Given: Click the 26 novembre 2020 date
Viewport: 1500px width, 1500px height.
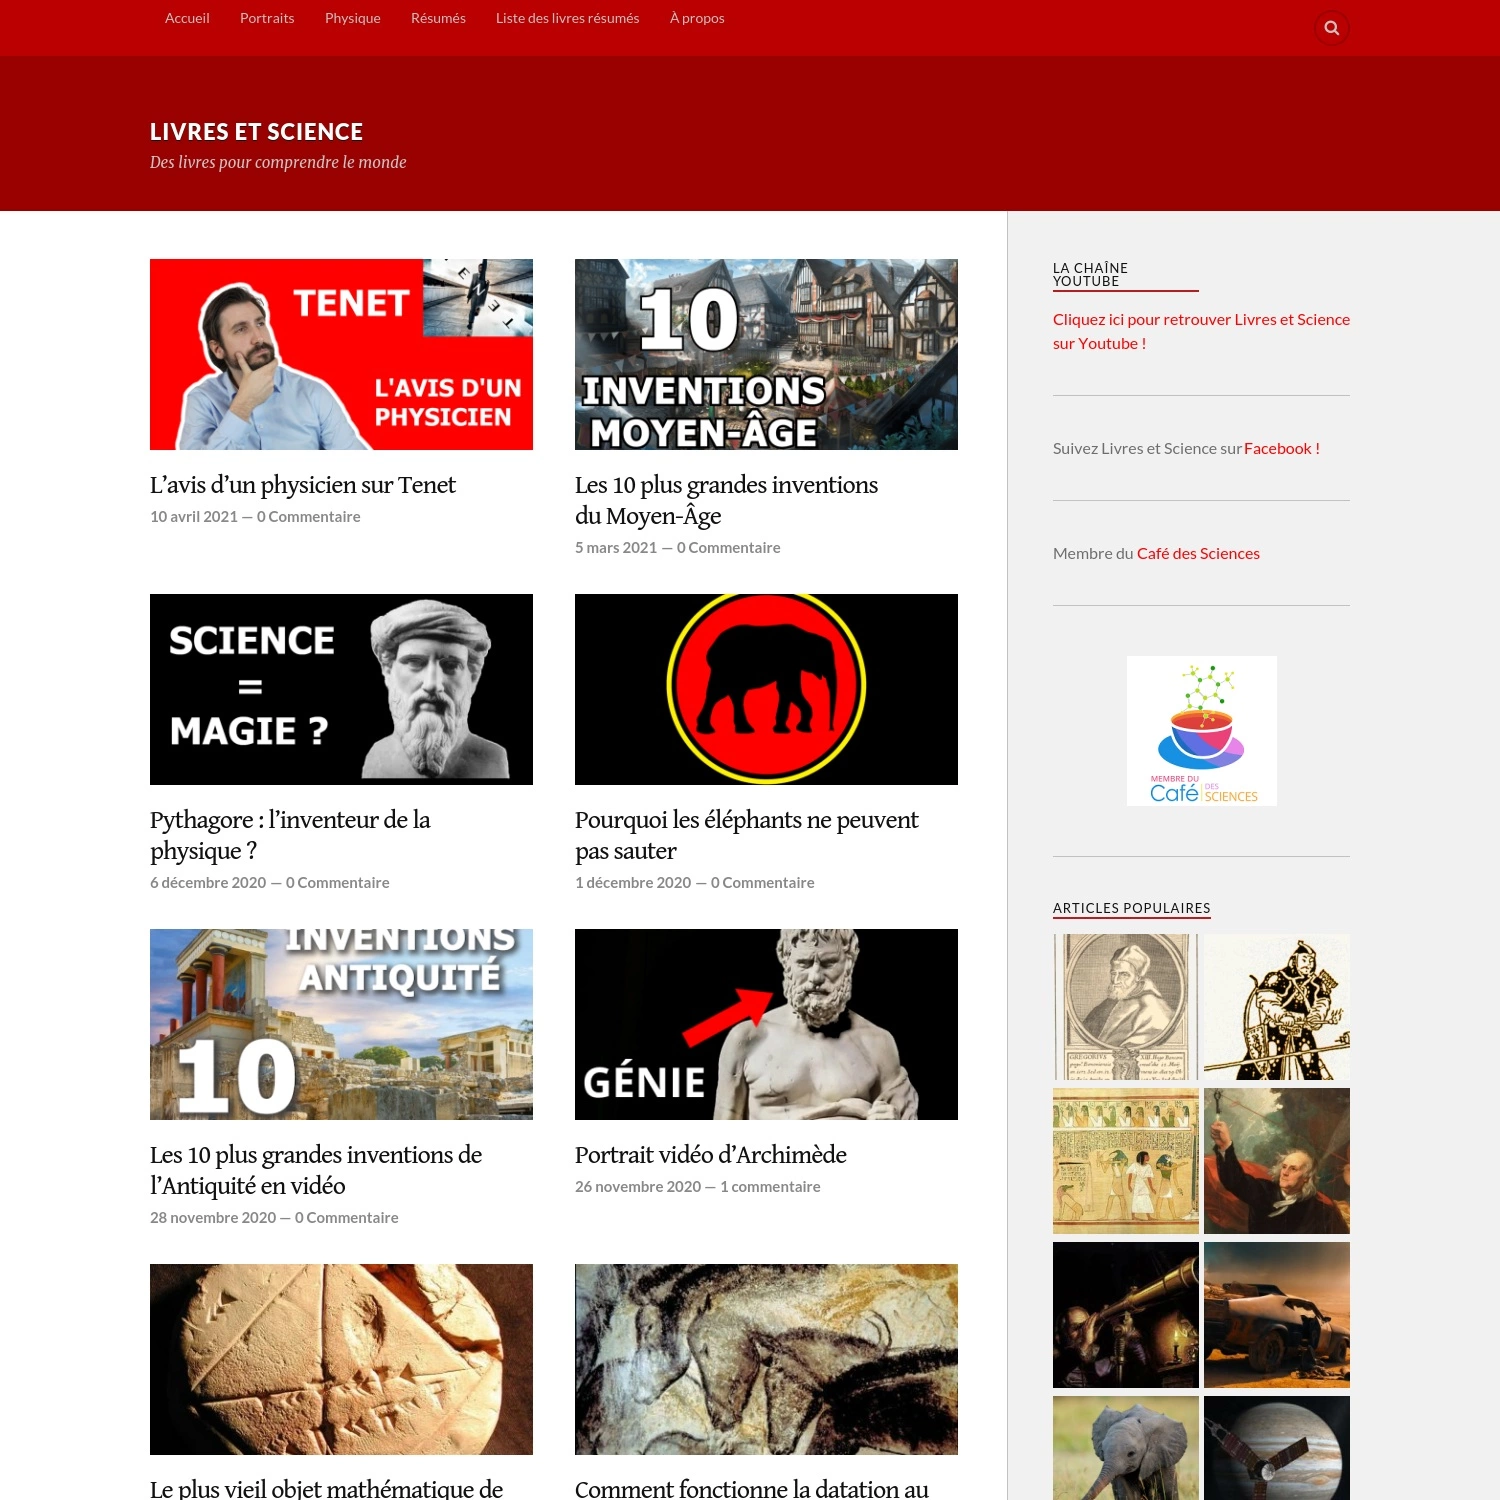Looking at the screenshot, I should [x=638, y=1187].
